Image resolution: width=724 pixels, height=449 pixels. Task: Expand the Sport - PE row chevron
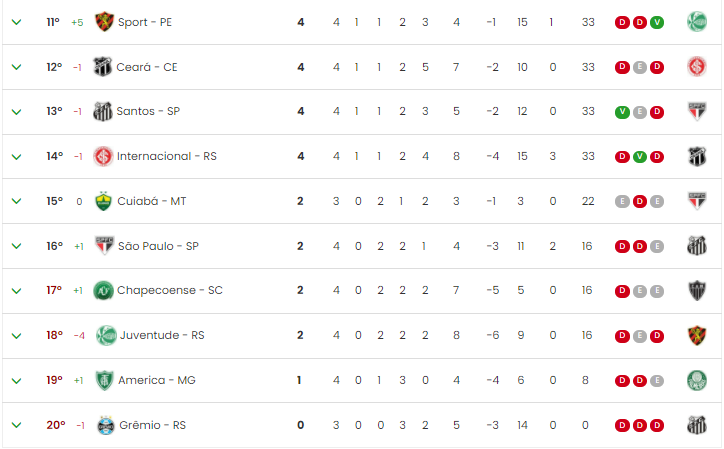tap(16, 22)
